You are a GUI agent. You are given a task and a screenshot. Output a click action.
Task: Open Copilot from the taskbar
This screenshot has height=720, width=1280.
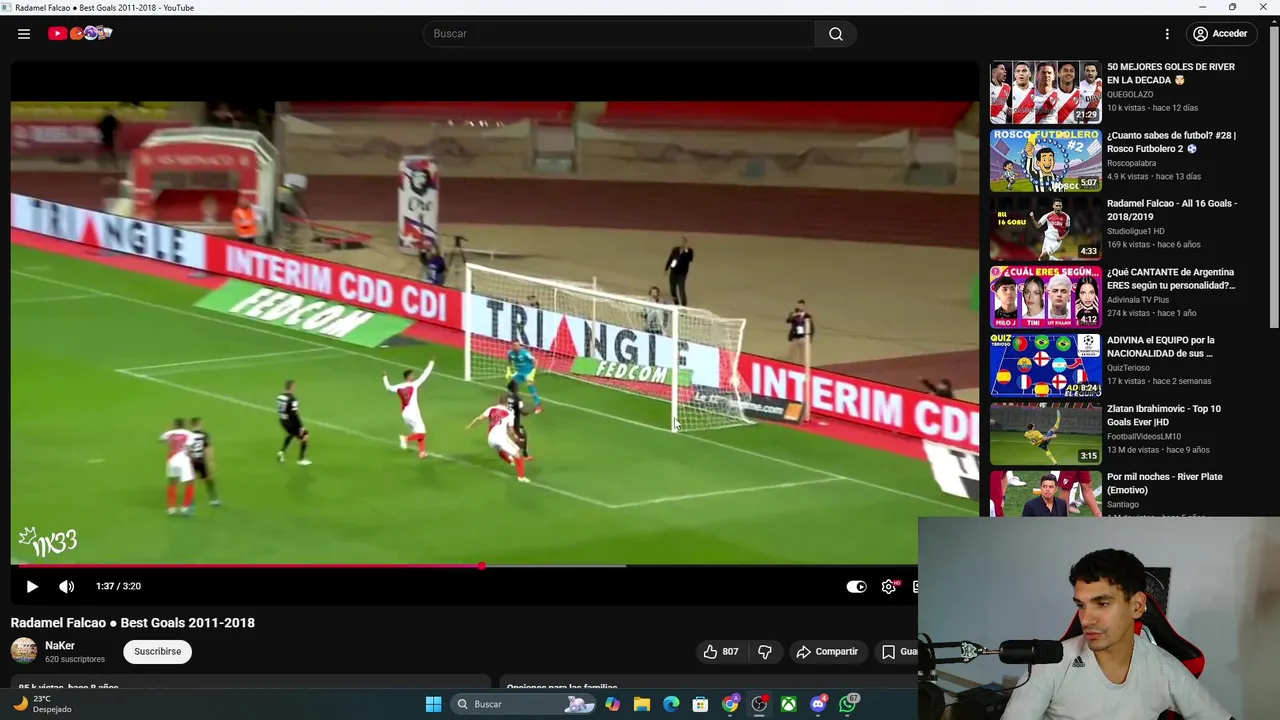tap(612, 705)
